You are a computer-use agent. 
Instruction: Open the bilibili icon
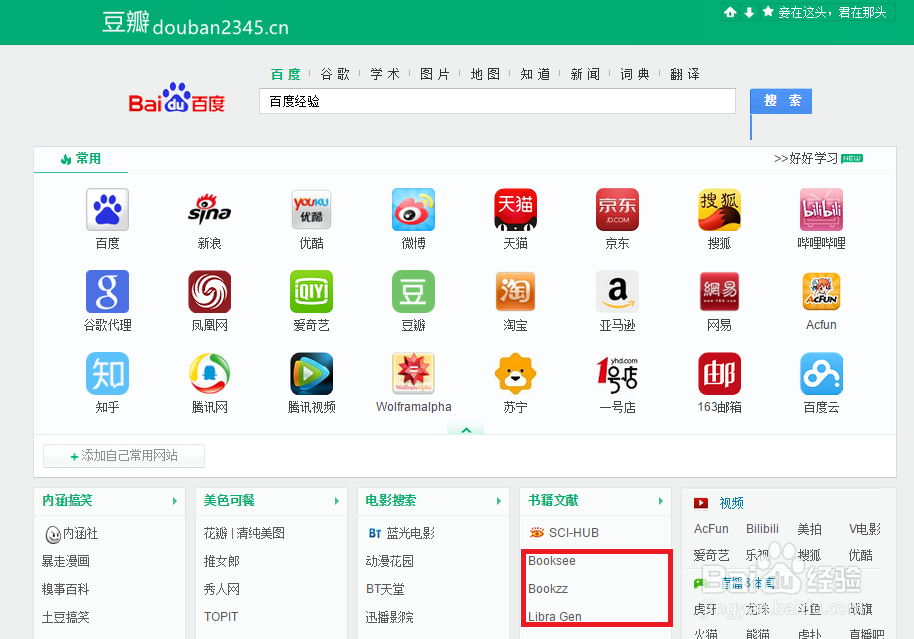coord(821,209)
